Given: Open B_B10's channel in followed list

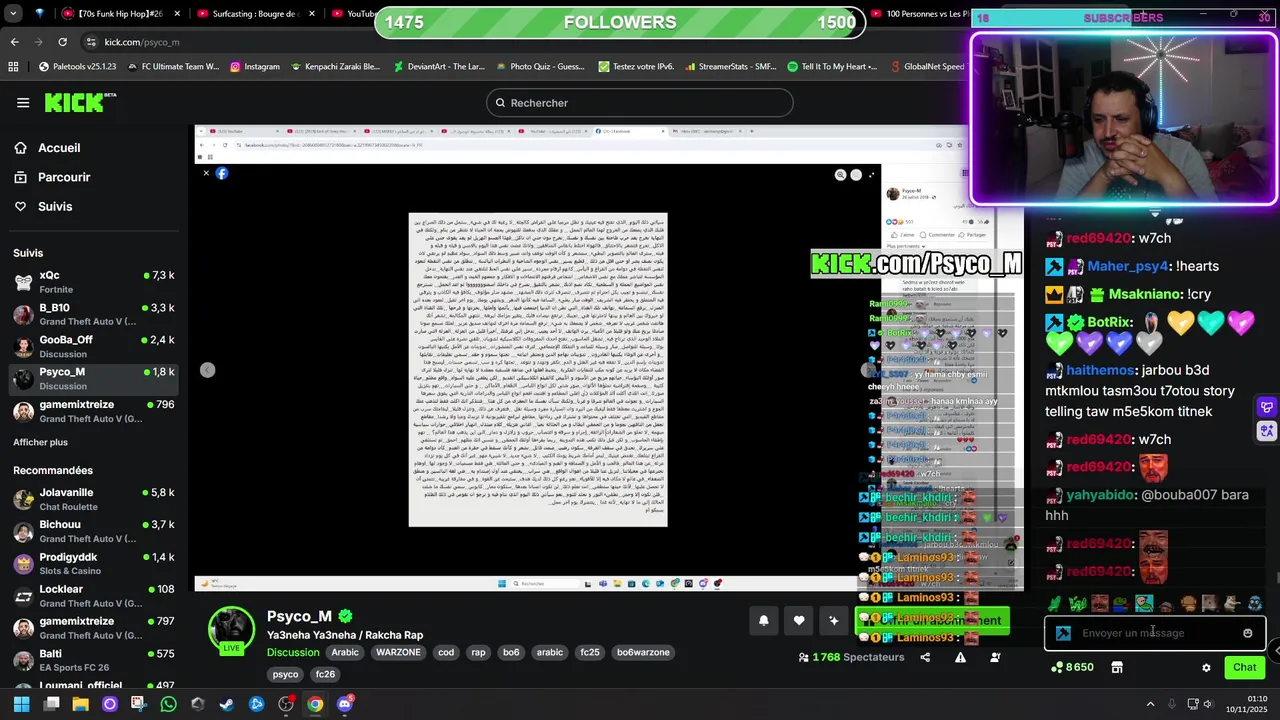Looking at the screenshot, I should point(94,314).
